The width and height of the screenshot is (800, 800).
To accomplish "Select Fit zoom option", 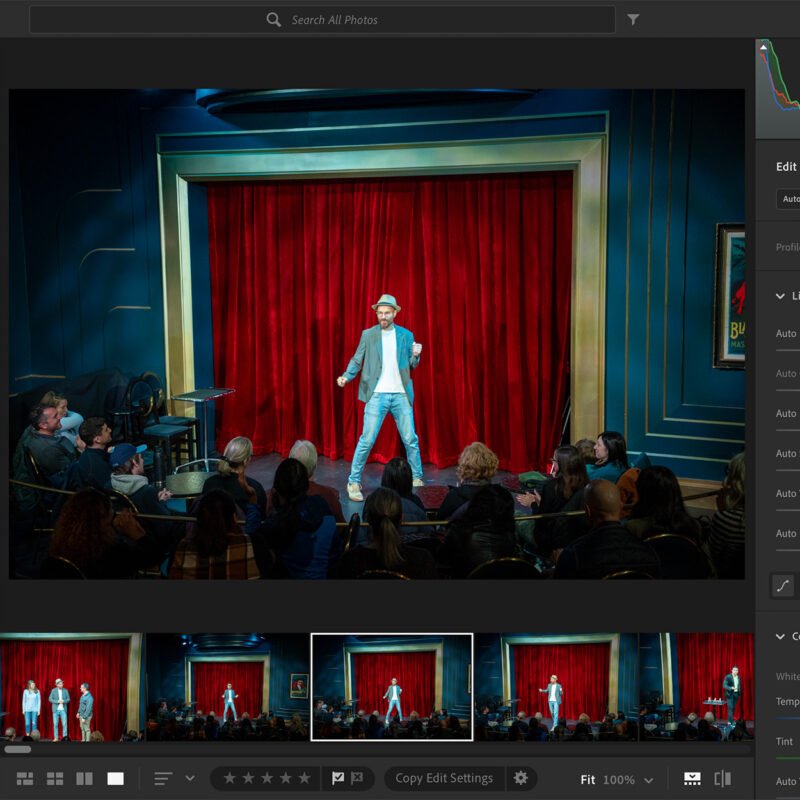I will (588, 780).
